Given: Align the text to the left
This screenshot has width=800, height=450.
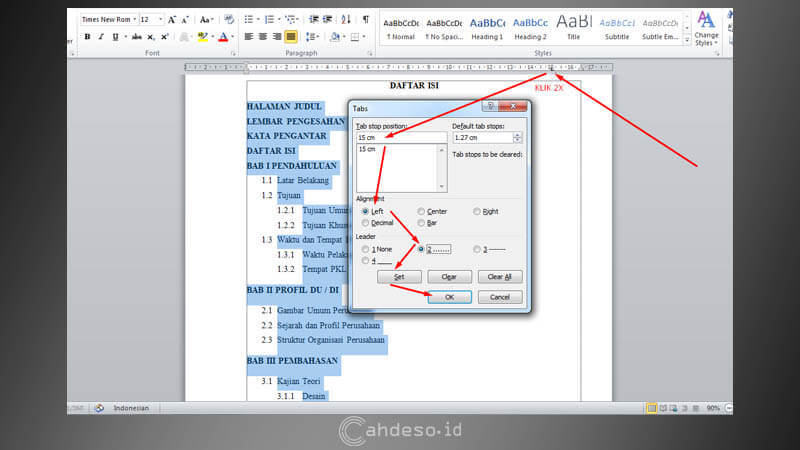Looking at the screenshot, I should tap(248, 37).
